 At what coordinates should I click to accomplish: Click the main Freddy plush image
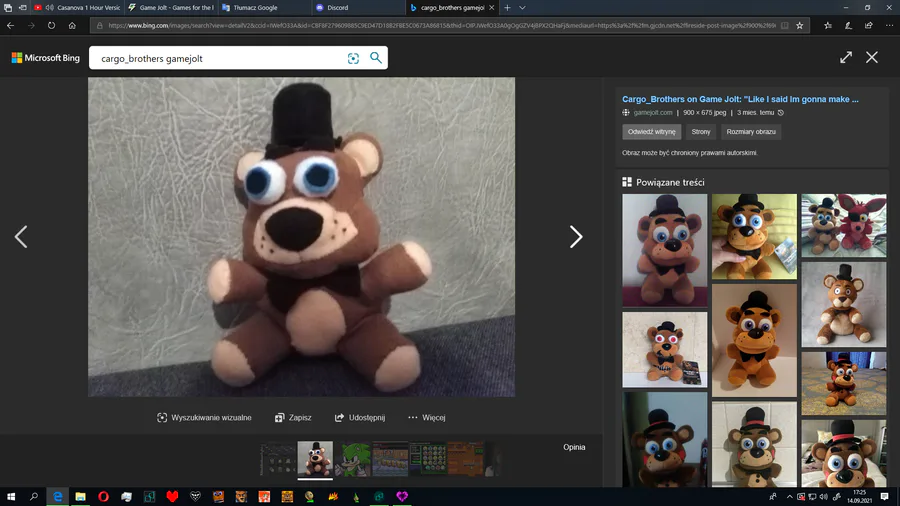301,237
